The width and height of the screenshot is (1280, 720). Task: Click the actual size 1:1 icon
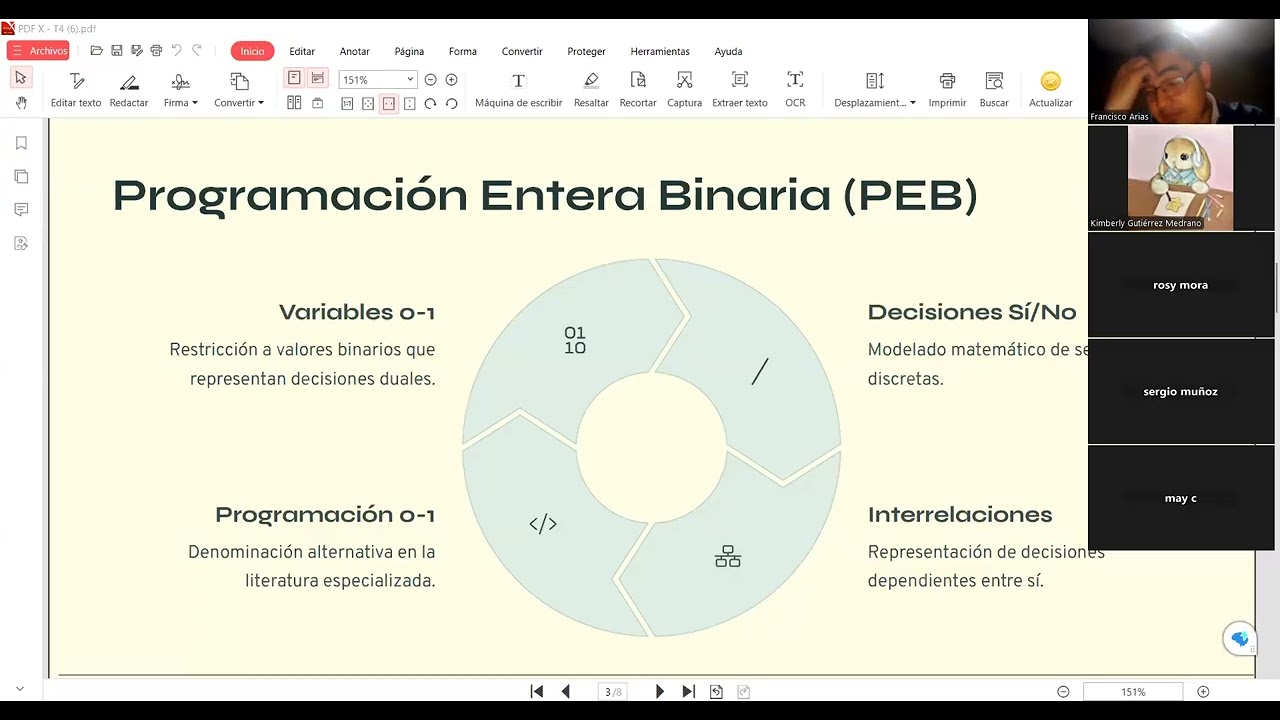point(347,104)
